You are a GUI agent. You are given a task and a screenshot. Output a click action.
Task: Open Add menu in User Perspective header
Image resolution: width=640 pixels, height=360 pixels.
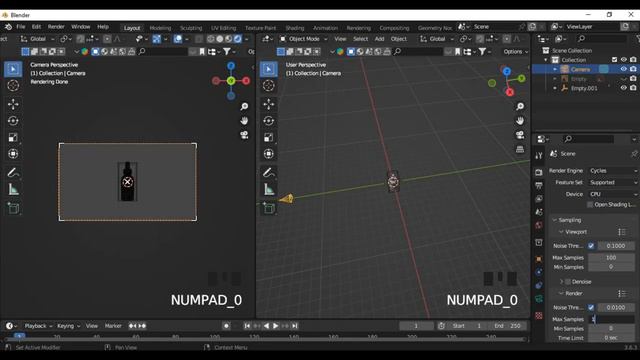tap(379, 39)
